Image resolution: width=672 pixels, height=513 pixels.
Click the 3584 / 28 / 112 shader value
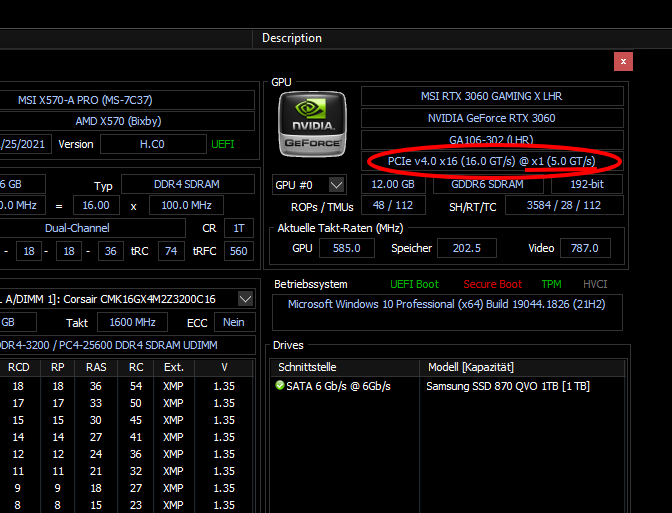coord(564,205)
